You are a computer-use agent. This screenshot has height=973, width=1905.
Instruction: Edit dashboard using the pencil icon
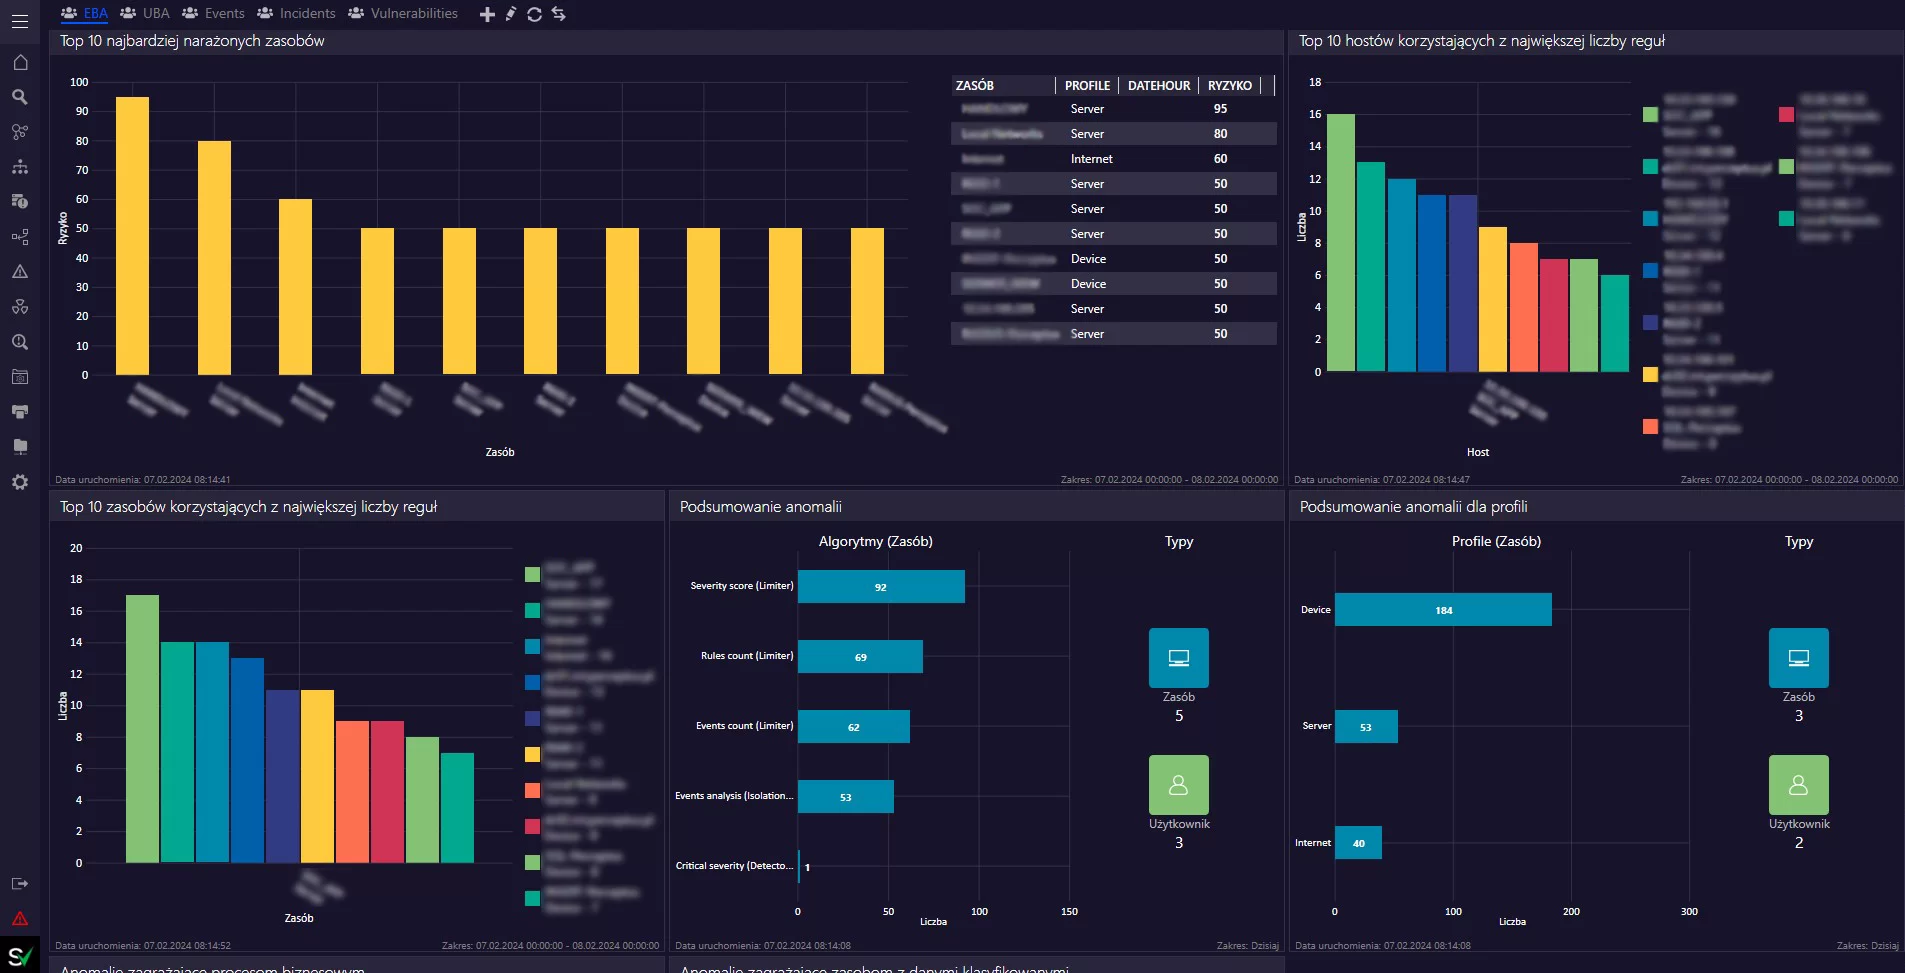(x=511, y=14)
